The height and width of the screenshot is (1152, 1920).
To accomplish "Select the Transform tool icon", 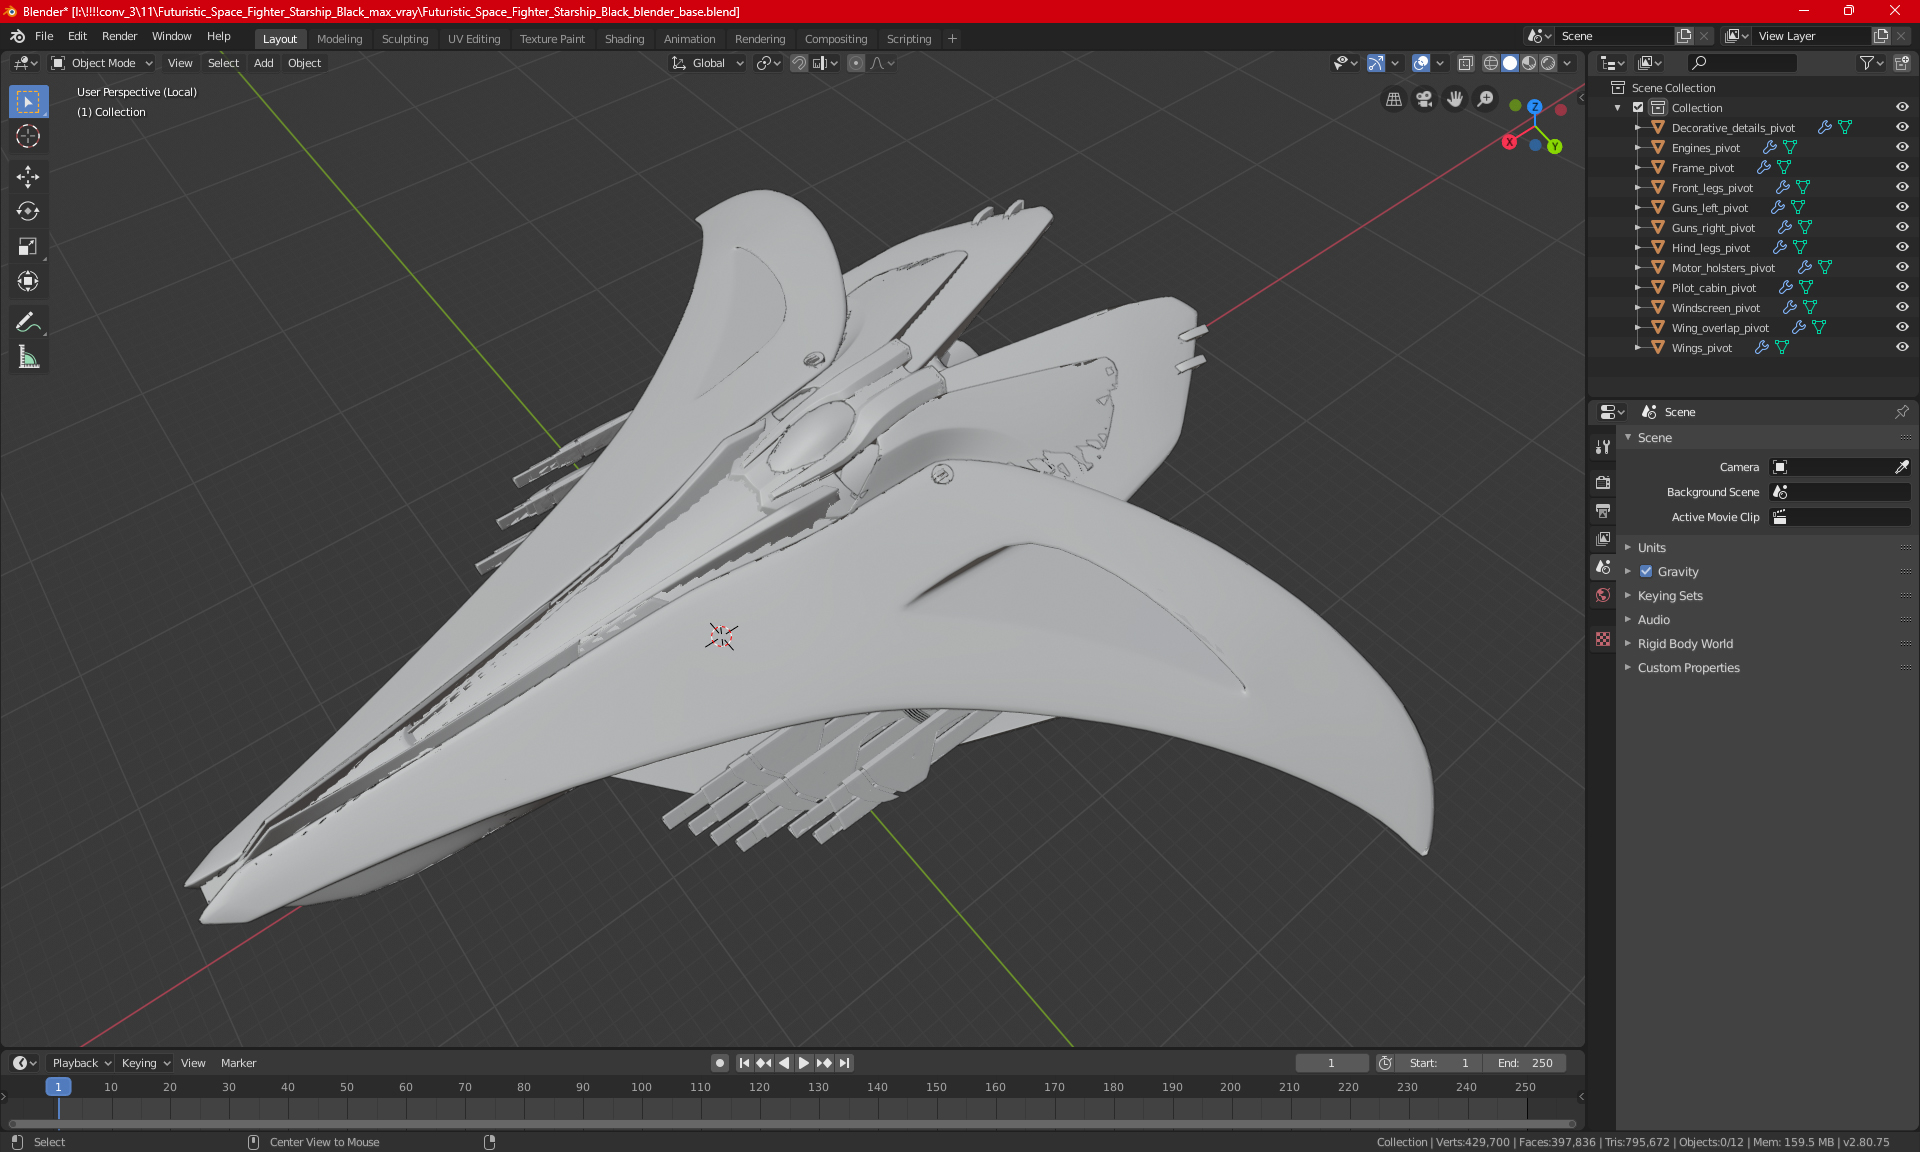I will (x=27, y=283).
